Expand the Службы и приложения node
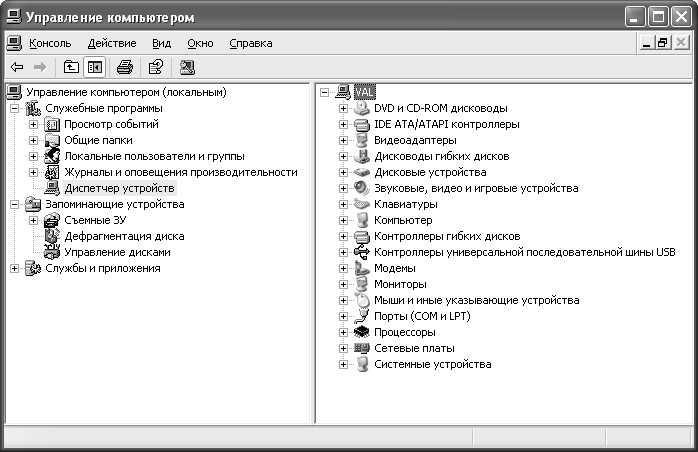The height and width of the screenshot is (452, 698). 14,268
